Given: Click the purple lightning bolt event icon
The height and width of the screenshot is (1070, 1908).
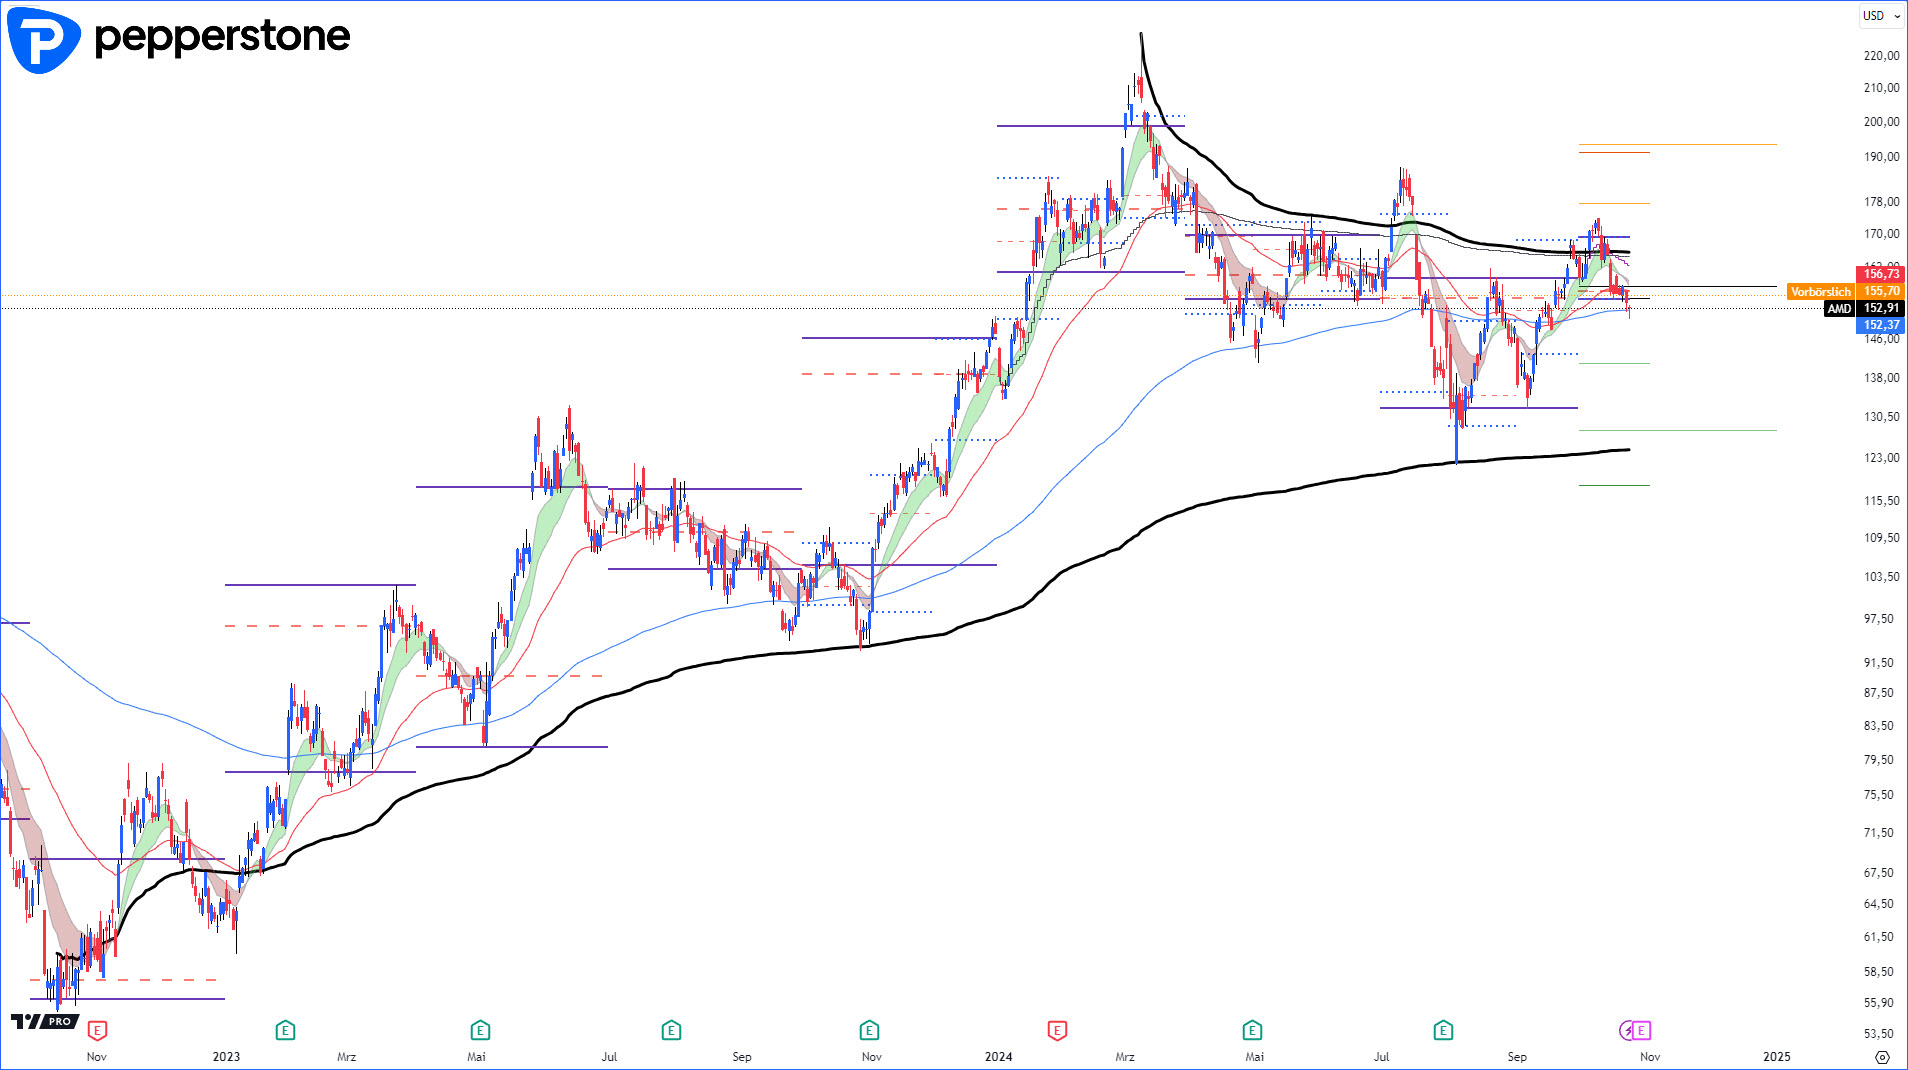Looking at the screenshot, I should point(1627,1030).
